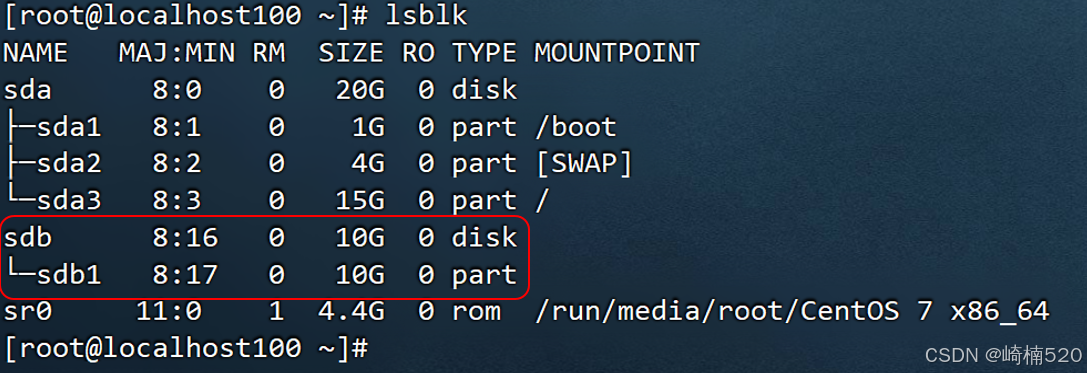Select the MOUNTPOINT column header
The image size is (1087, 373).
pos(617,53)
